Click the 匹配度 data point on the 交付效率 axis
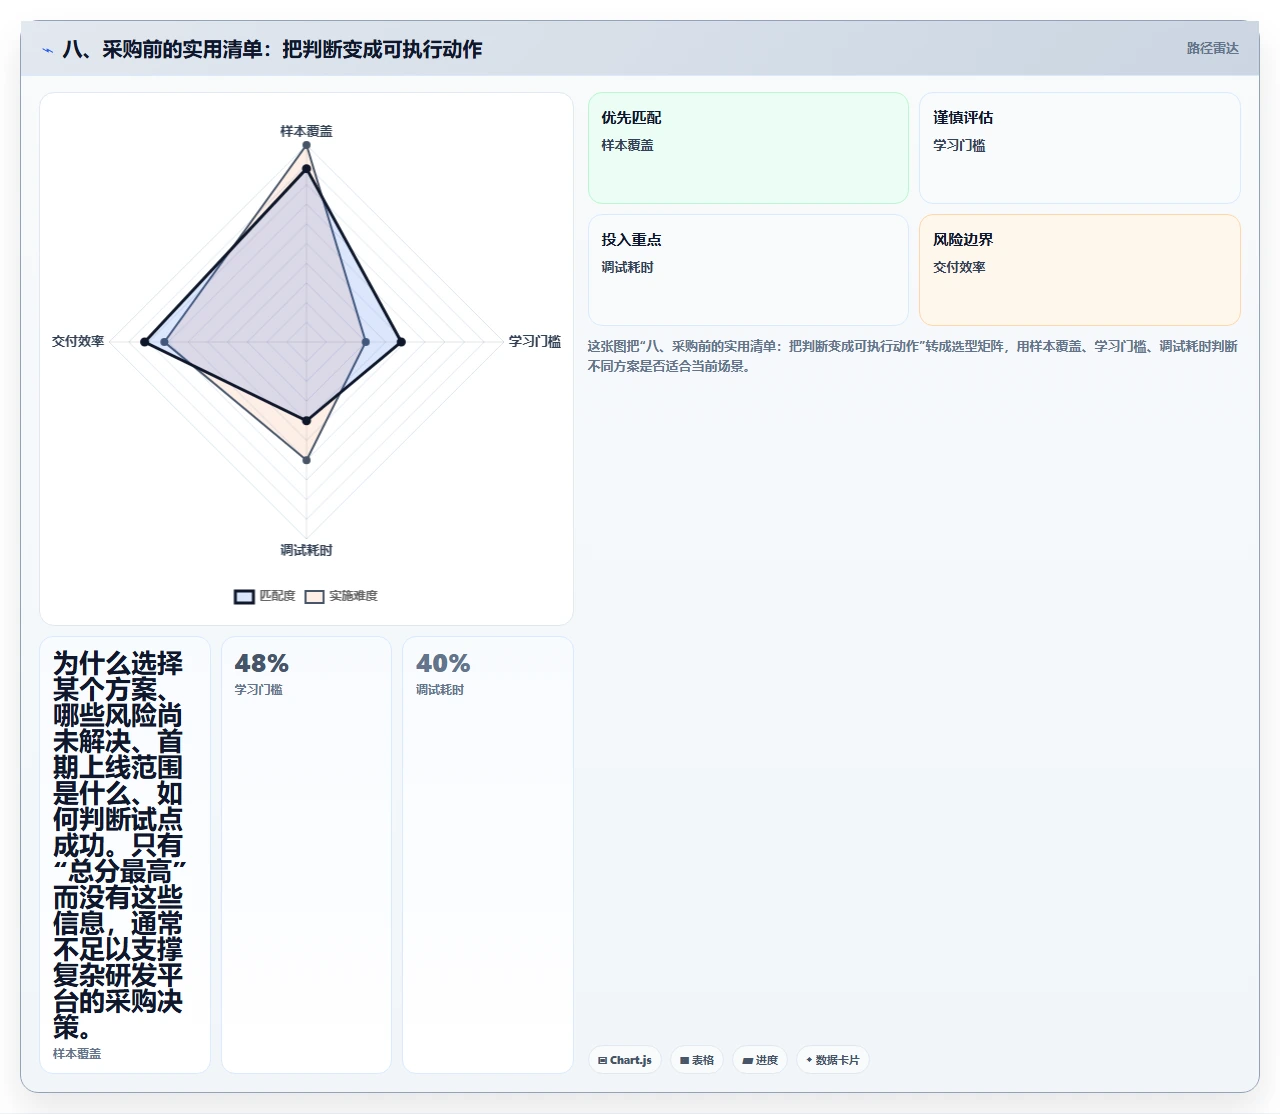The height and width of the screenshot is (1114, 1280). pyautogui.click(x=145, y=342)
